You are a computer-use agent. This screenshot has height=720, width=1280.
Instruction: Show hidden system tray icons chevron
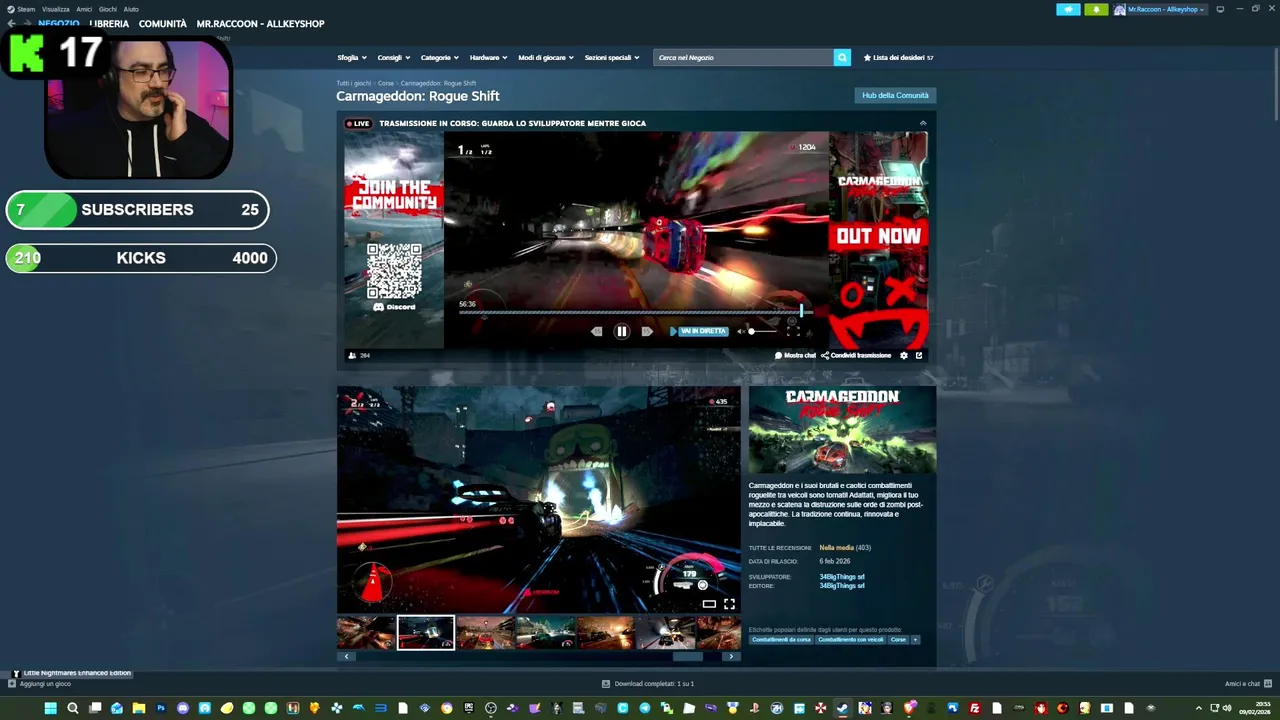(x=1199, y=708)
